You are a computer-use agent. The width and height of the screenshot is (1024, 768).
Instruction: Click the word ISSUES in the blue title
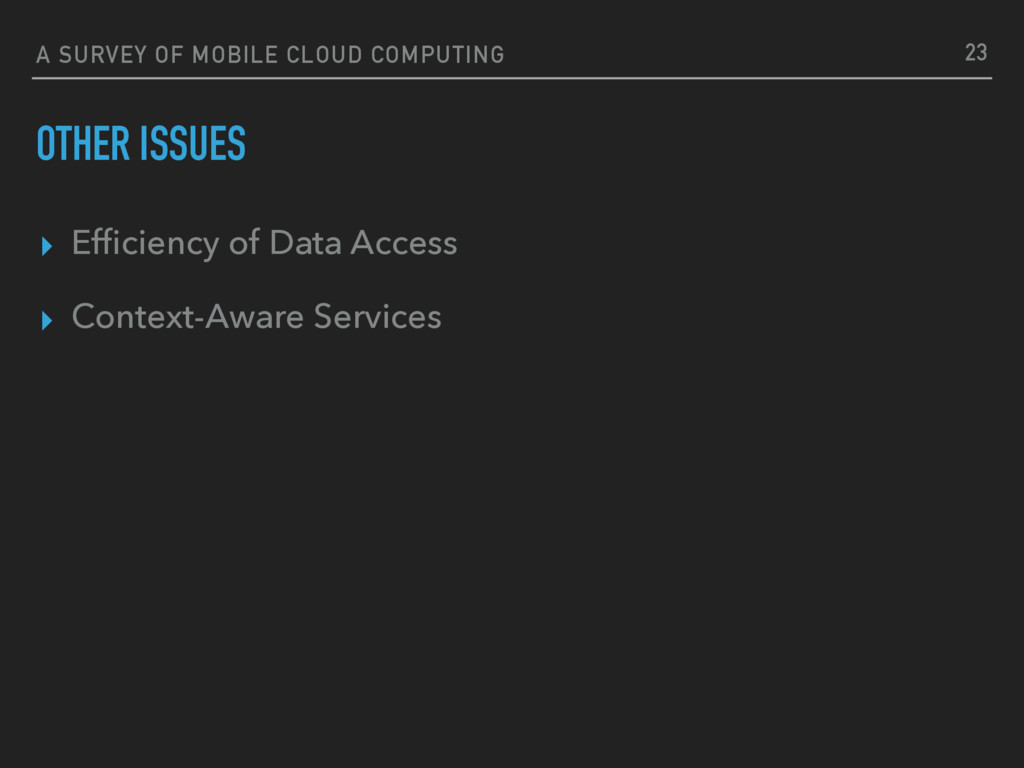point(193,144)
